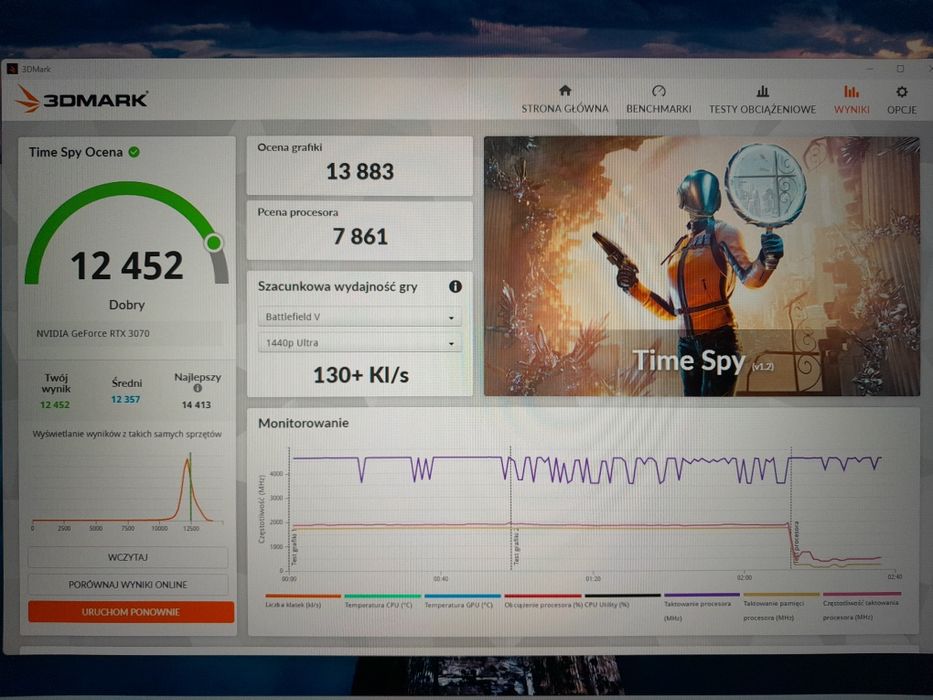Open the Opcje settings tab

tap(901, 99)
